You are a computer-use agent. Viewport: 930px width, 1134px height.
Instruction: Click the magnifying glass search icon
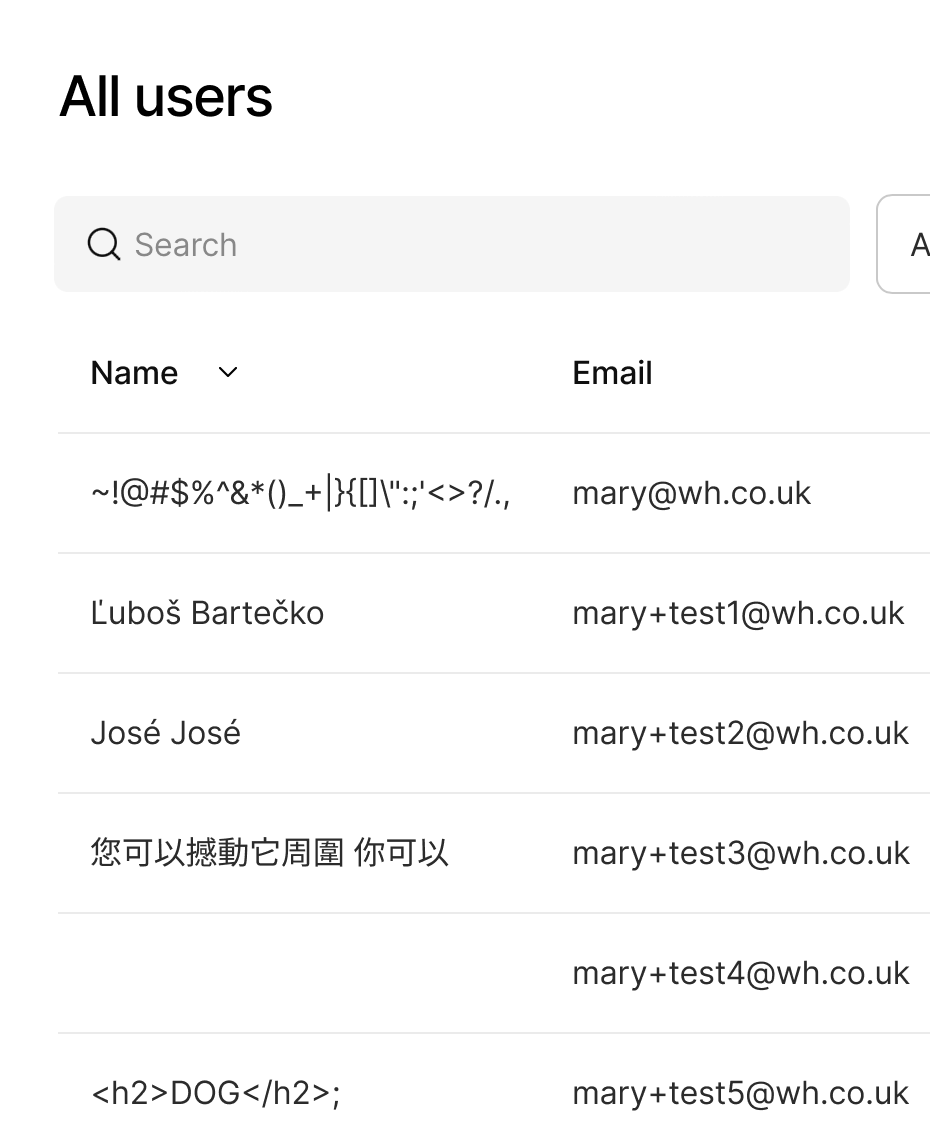pyautogui.click(x=104, y=244)
